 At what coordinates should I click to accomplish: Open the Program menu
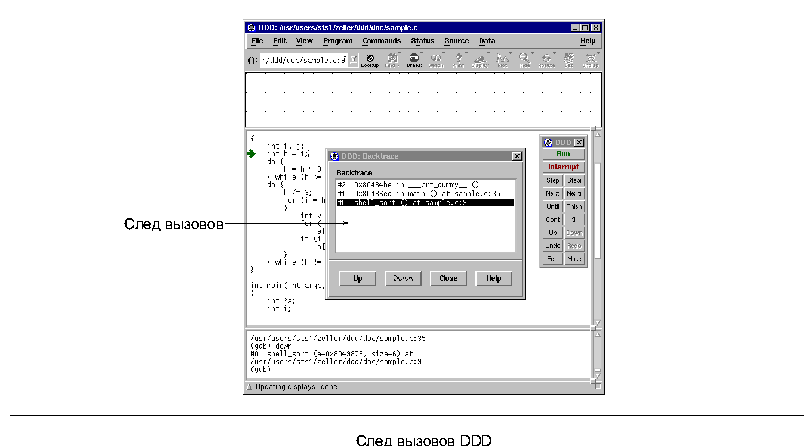coord(338,41)
